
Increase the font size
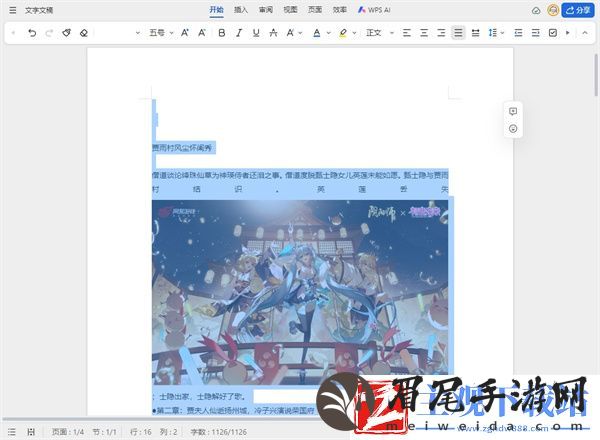pos(185,33)
